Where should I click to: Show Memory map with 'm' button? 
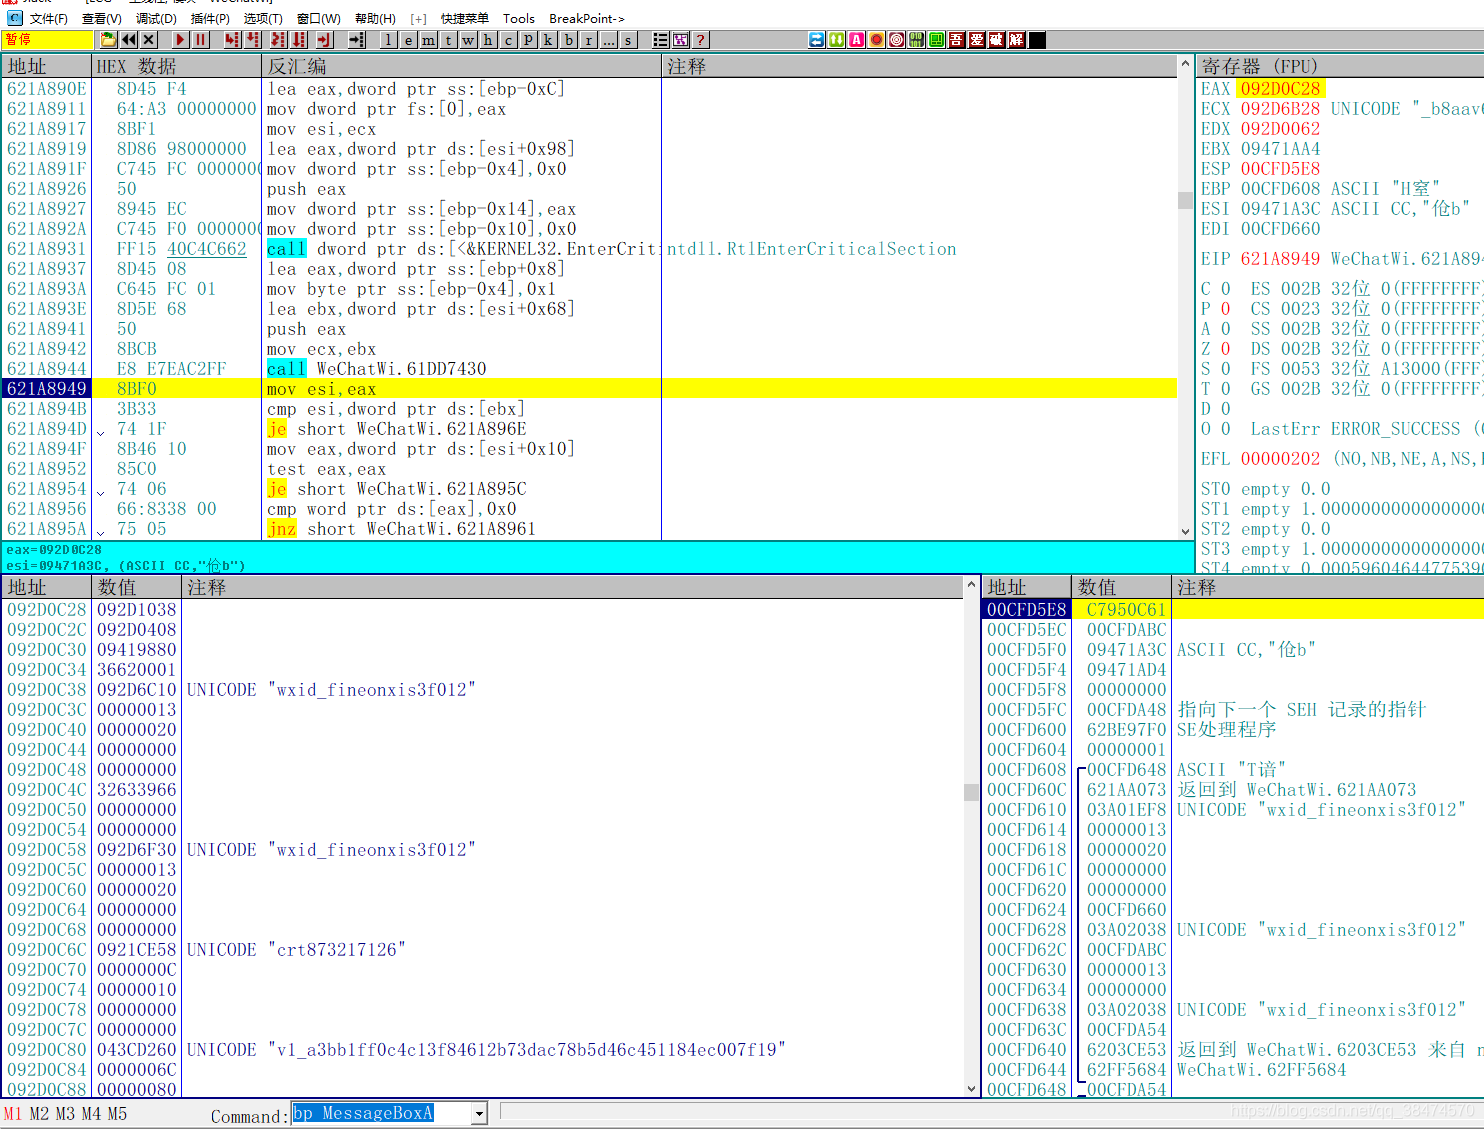pos(429,40)
